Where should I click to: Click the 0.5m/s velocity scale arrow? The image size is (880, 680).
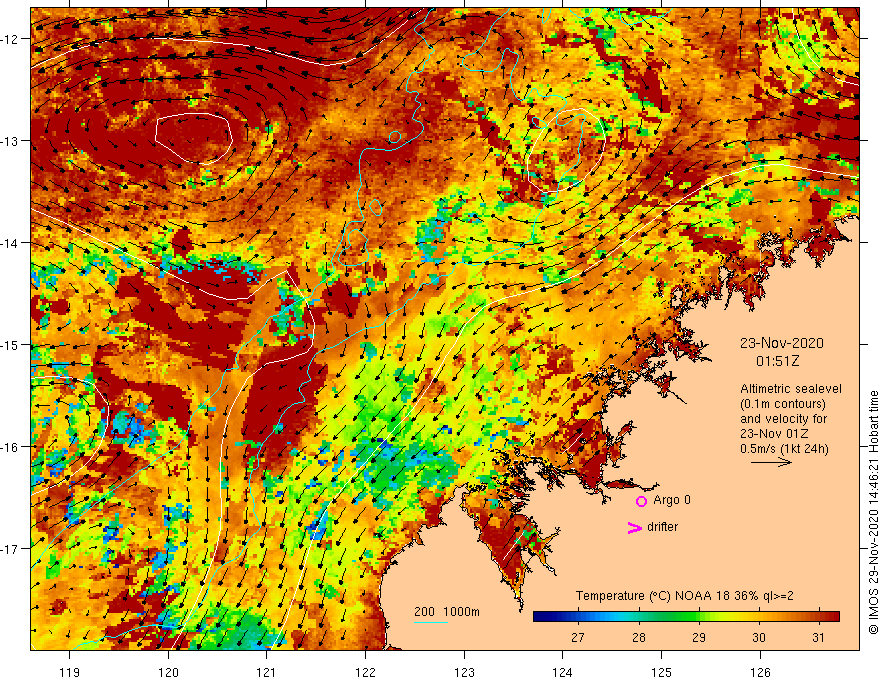pos(771,462)
